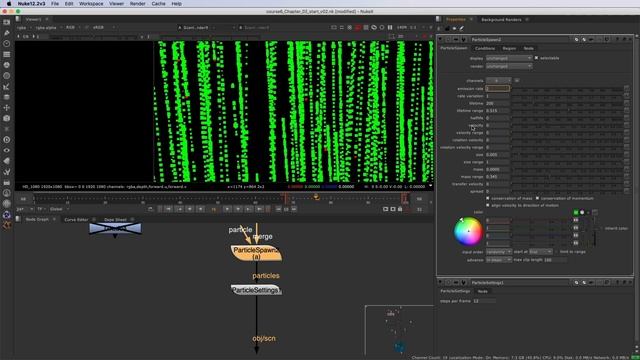Click the lifetime slider track

click(567, 103)
